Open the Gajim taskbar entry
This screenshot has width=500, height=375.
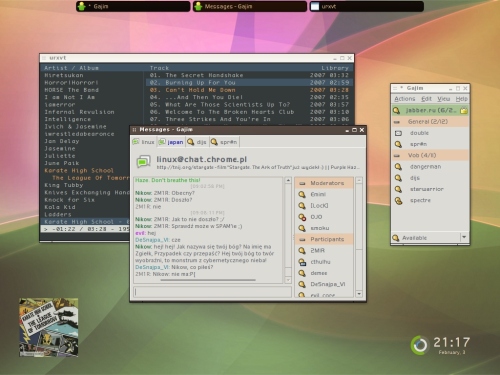coord(133,6)
